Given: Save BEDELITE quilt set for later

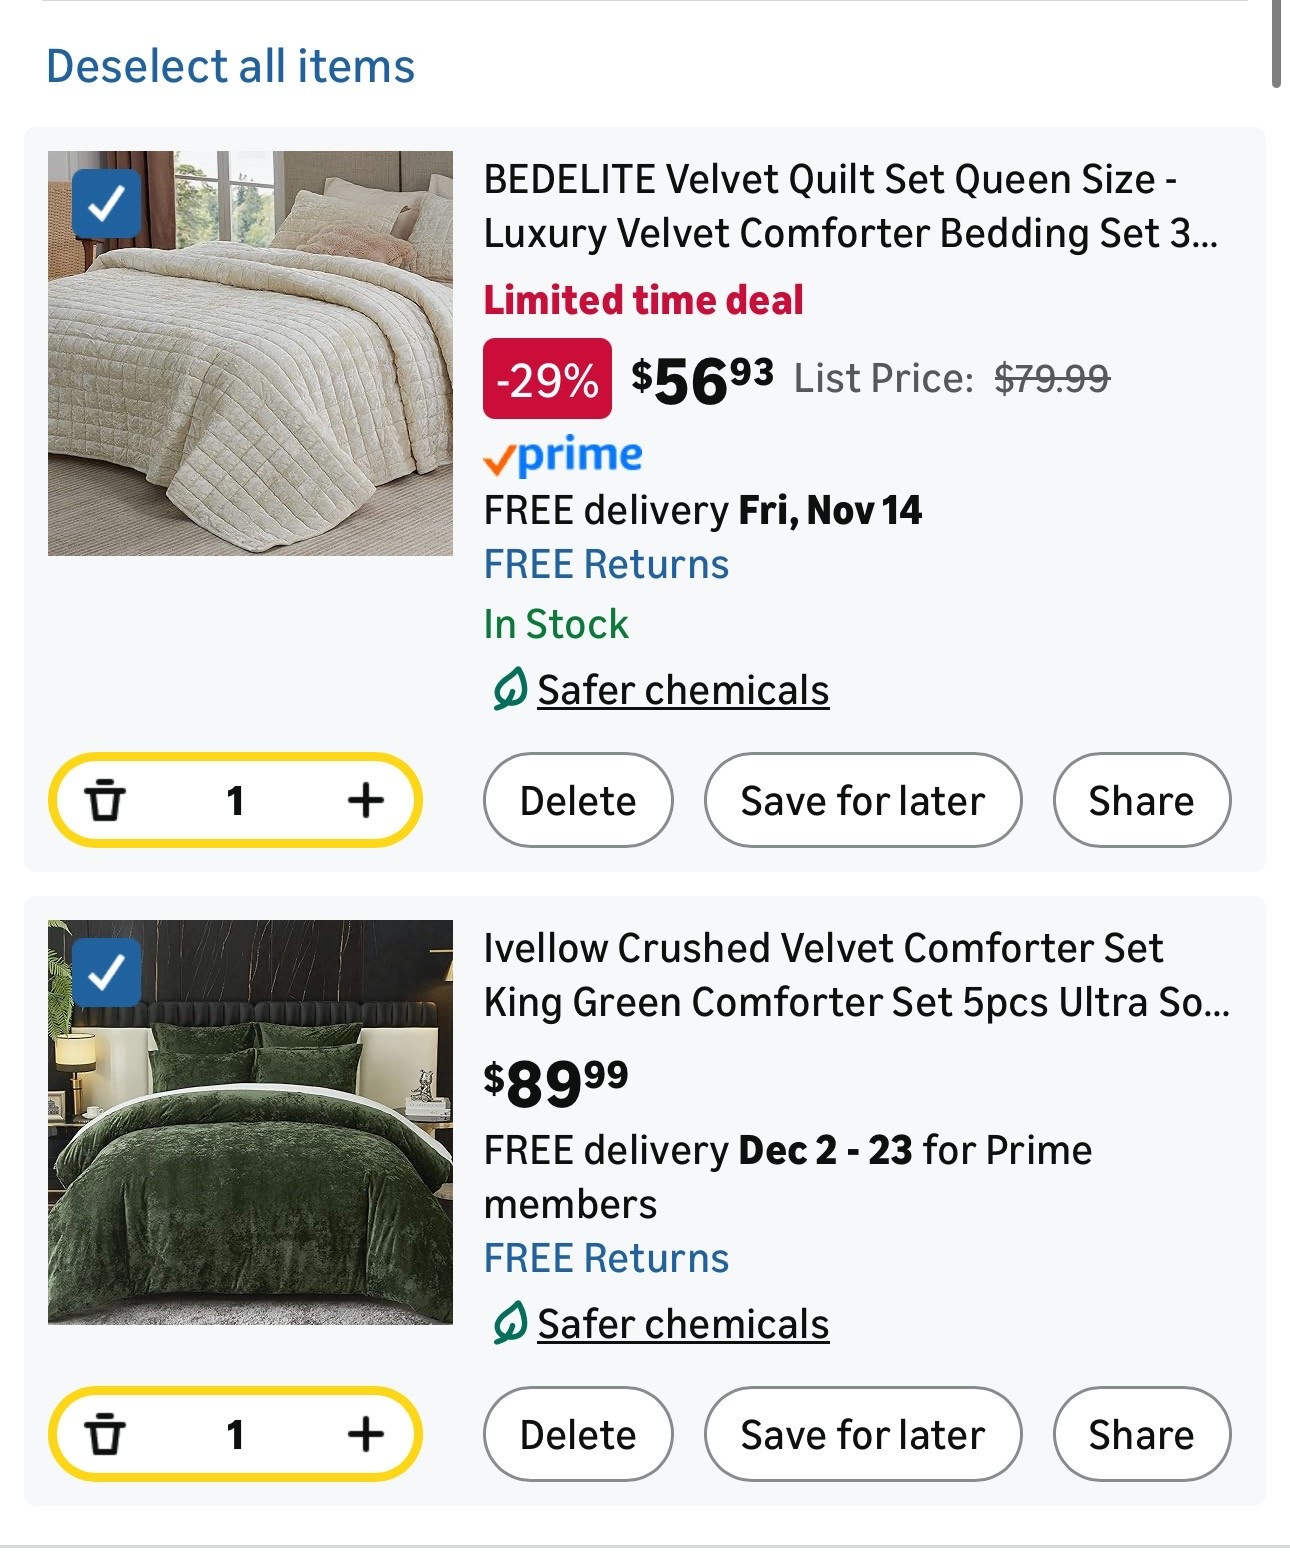Looking at the screenshot, I should (862, 801).
